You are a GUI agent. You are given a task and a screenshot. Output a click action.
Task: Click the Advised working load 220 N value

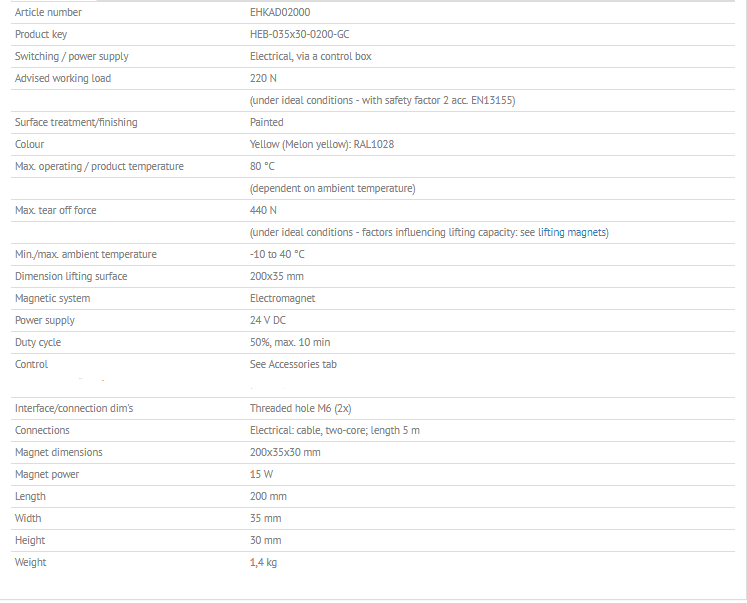point(263,78)
